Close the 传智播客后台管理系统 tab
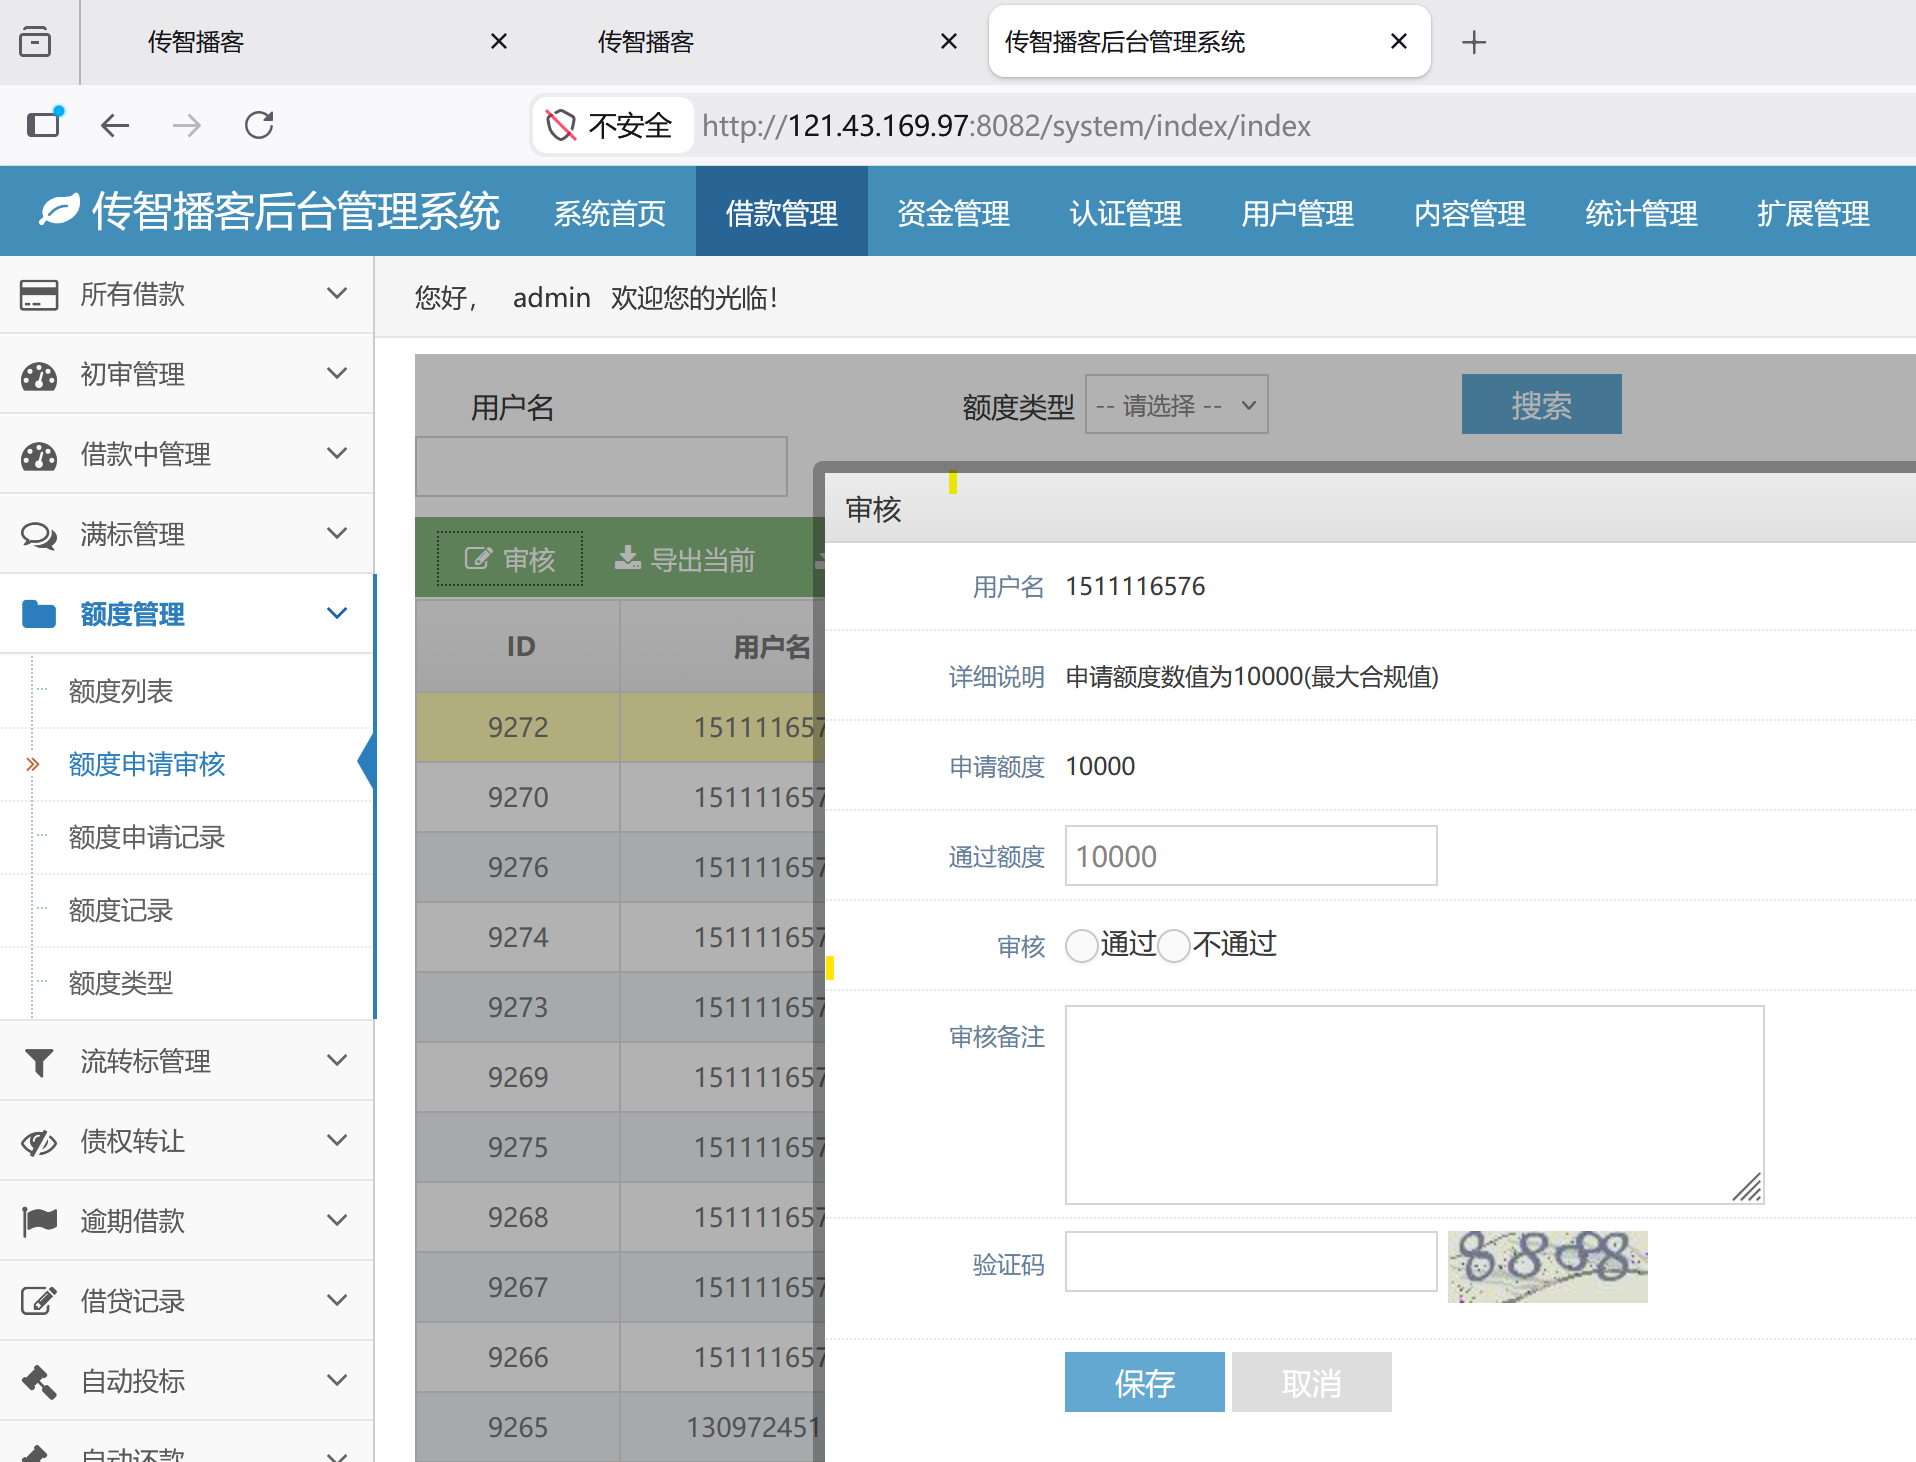 pos(1399,41)
